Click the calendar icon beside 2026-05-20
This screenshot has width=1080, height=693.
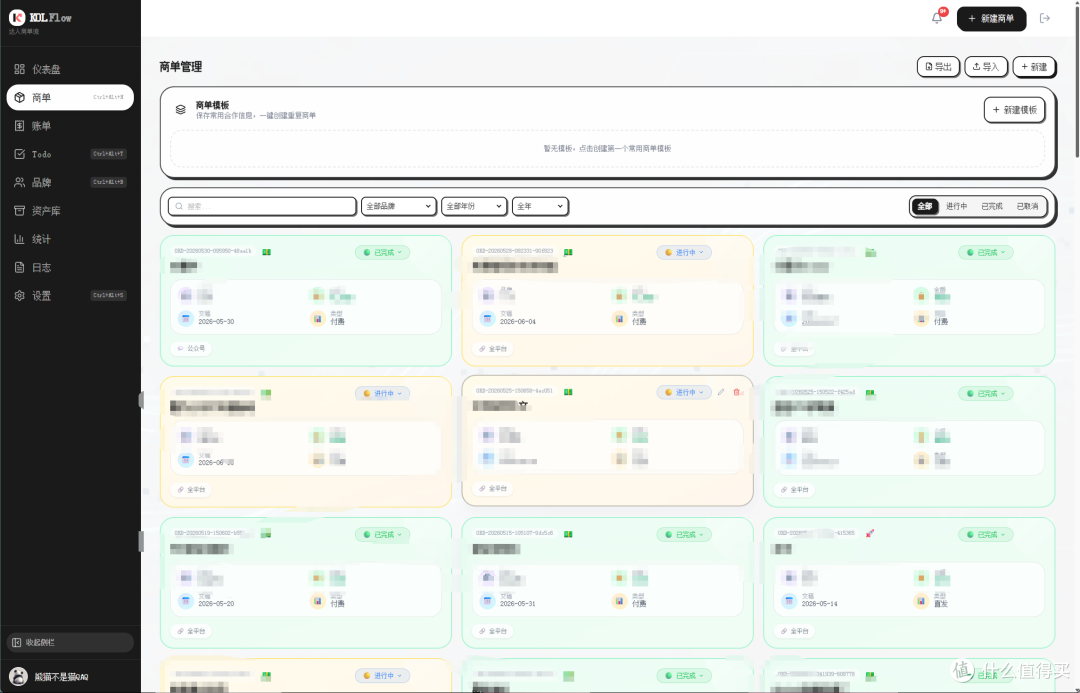click(x=186, y=601)
